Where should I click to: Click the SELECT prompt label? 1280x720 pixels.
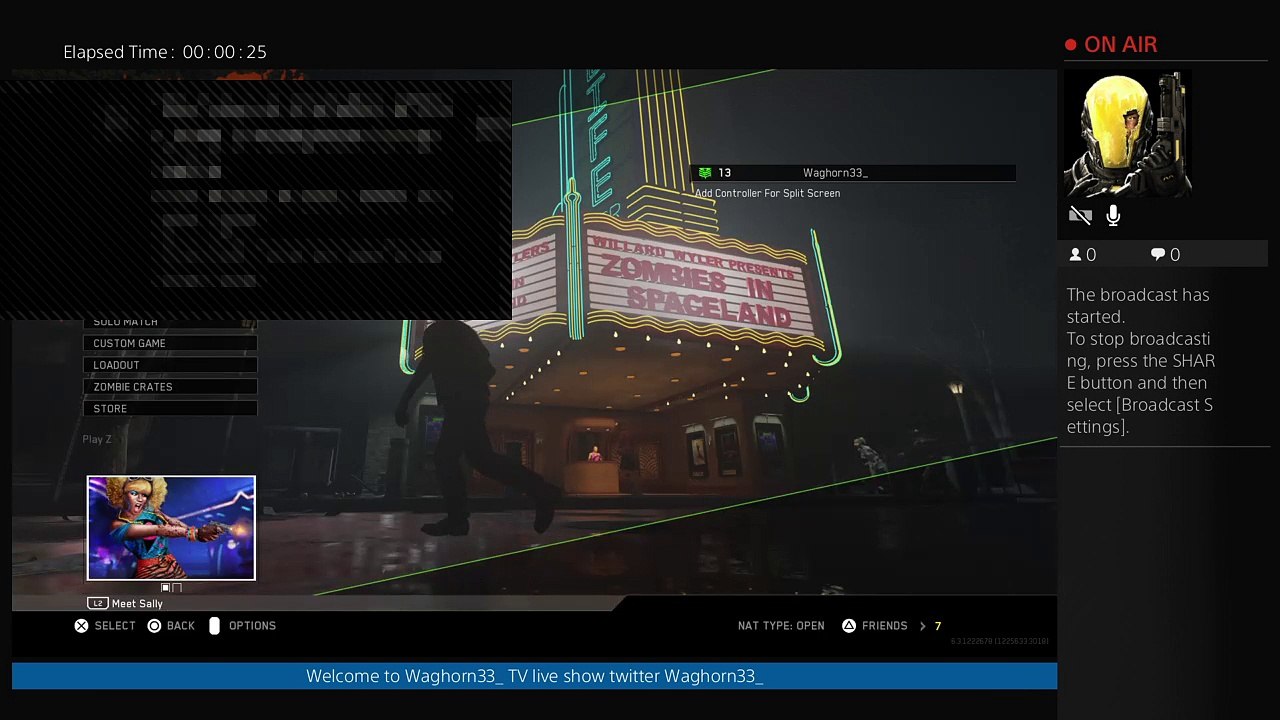115,626
